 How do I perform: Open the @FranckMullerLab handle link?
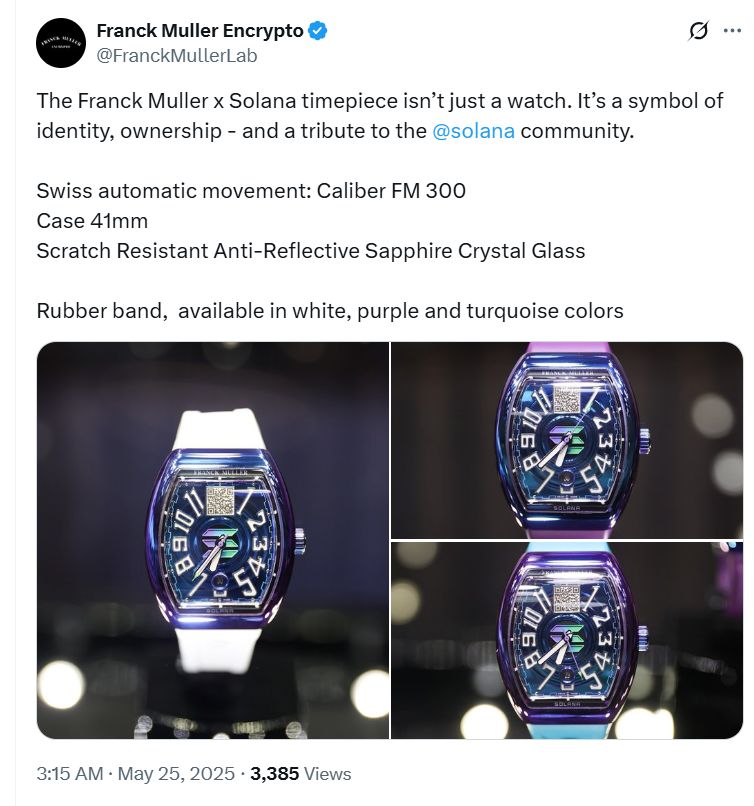coord(176,56)
